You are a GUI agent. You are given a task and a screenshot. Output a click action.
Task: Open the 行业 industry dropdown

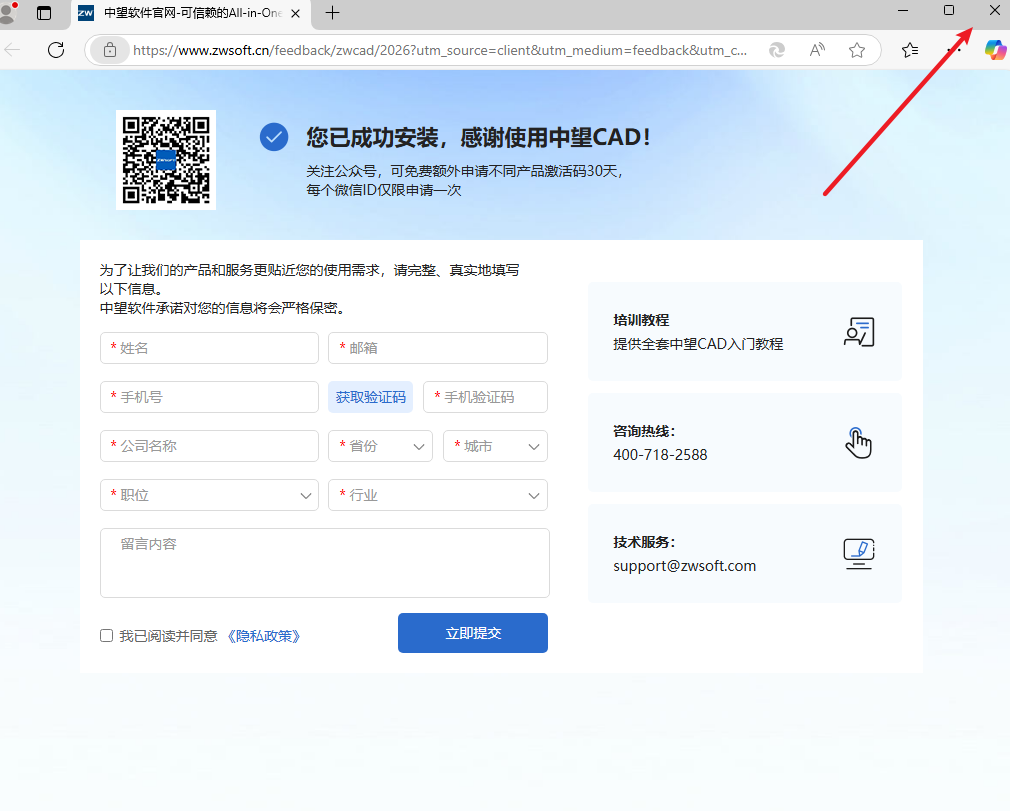click(x=437, y=495)
